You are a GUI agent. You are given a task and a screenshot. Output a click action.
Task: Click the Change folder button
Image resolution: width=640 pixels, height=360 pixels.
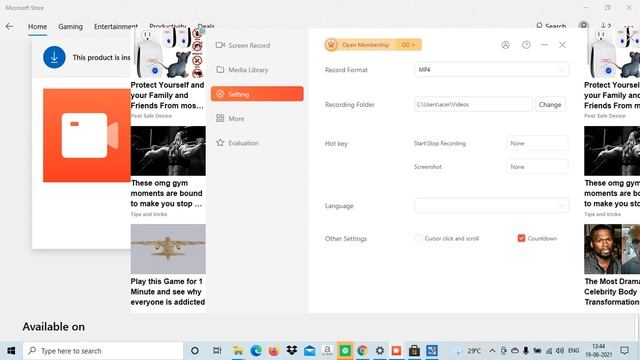550,104
